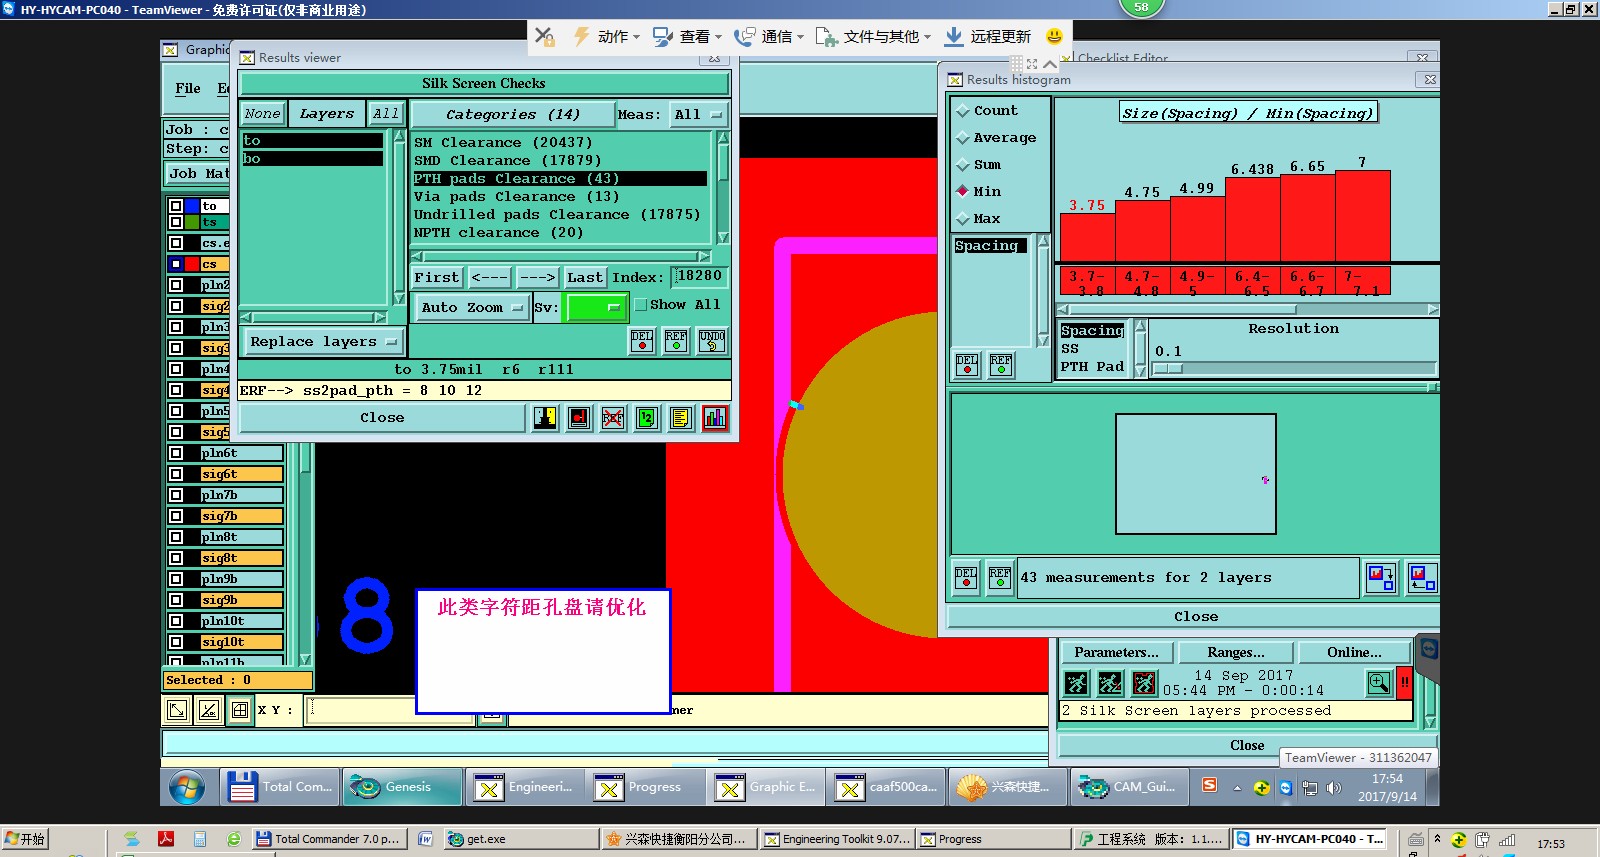Select the Sum radio option

click(979, 165)
